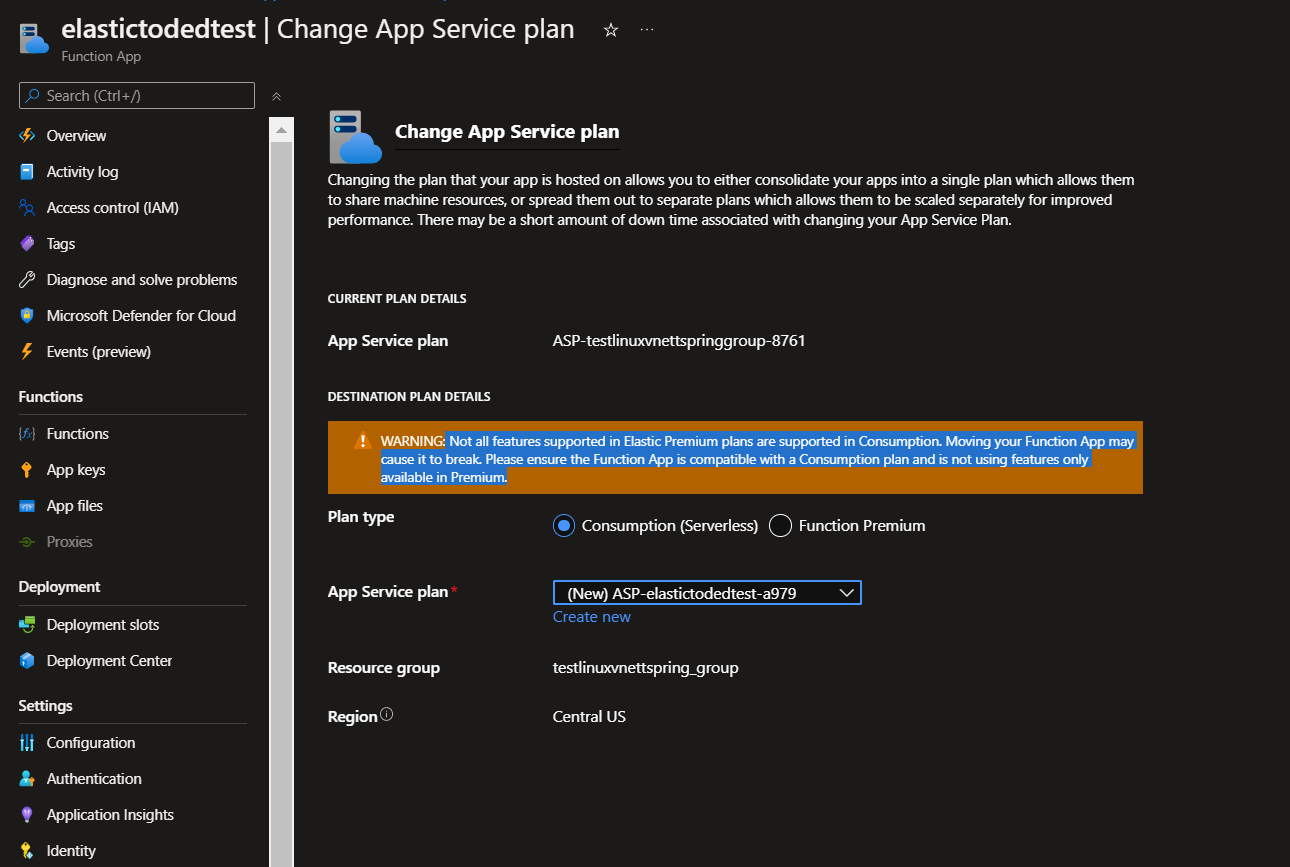Click the Function App icon beside the title
The height and width of the screenshot is (867, 1290).
34,38
